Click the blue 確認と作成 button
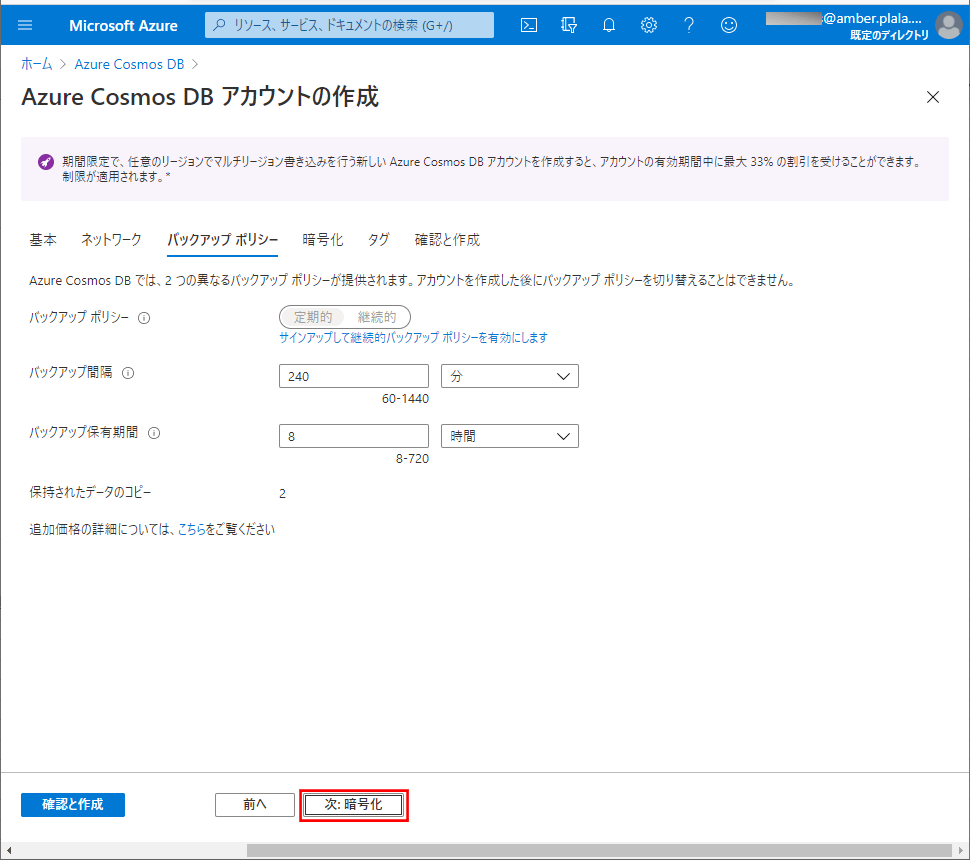970x860 pixels. [x=73, y=805]
